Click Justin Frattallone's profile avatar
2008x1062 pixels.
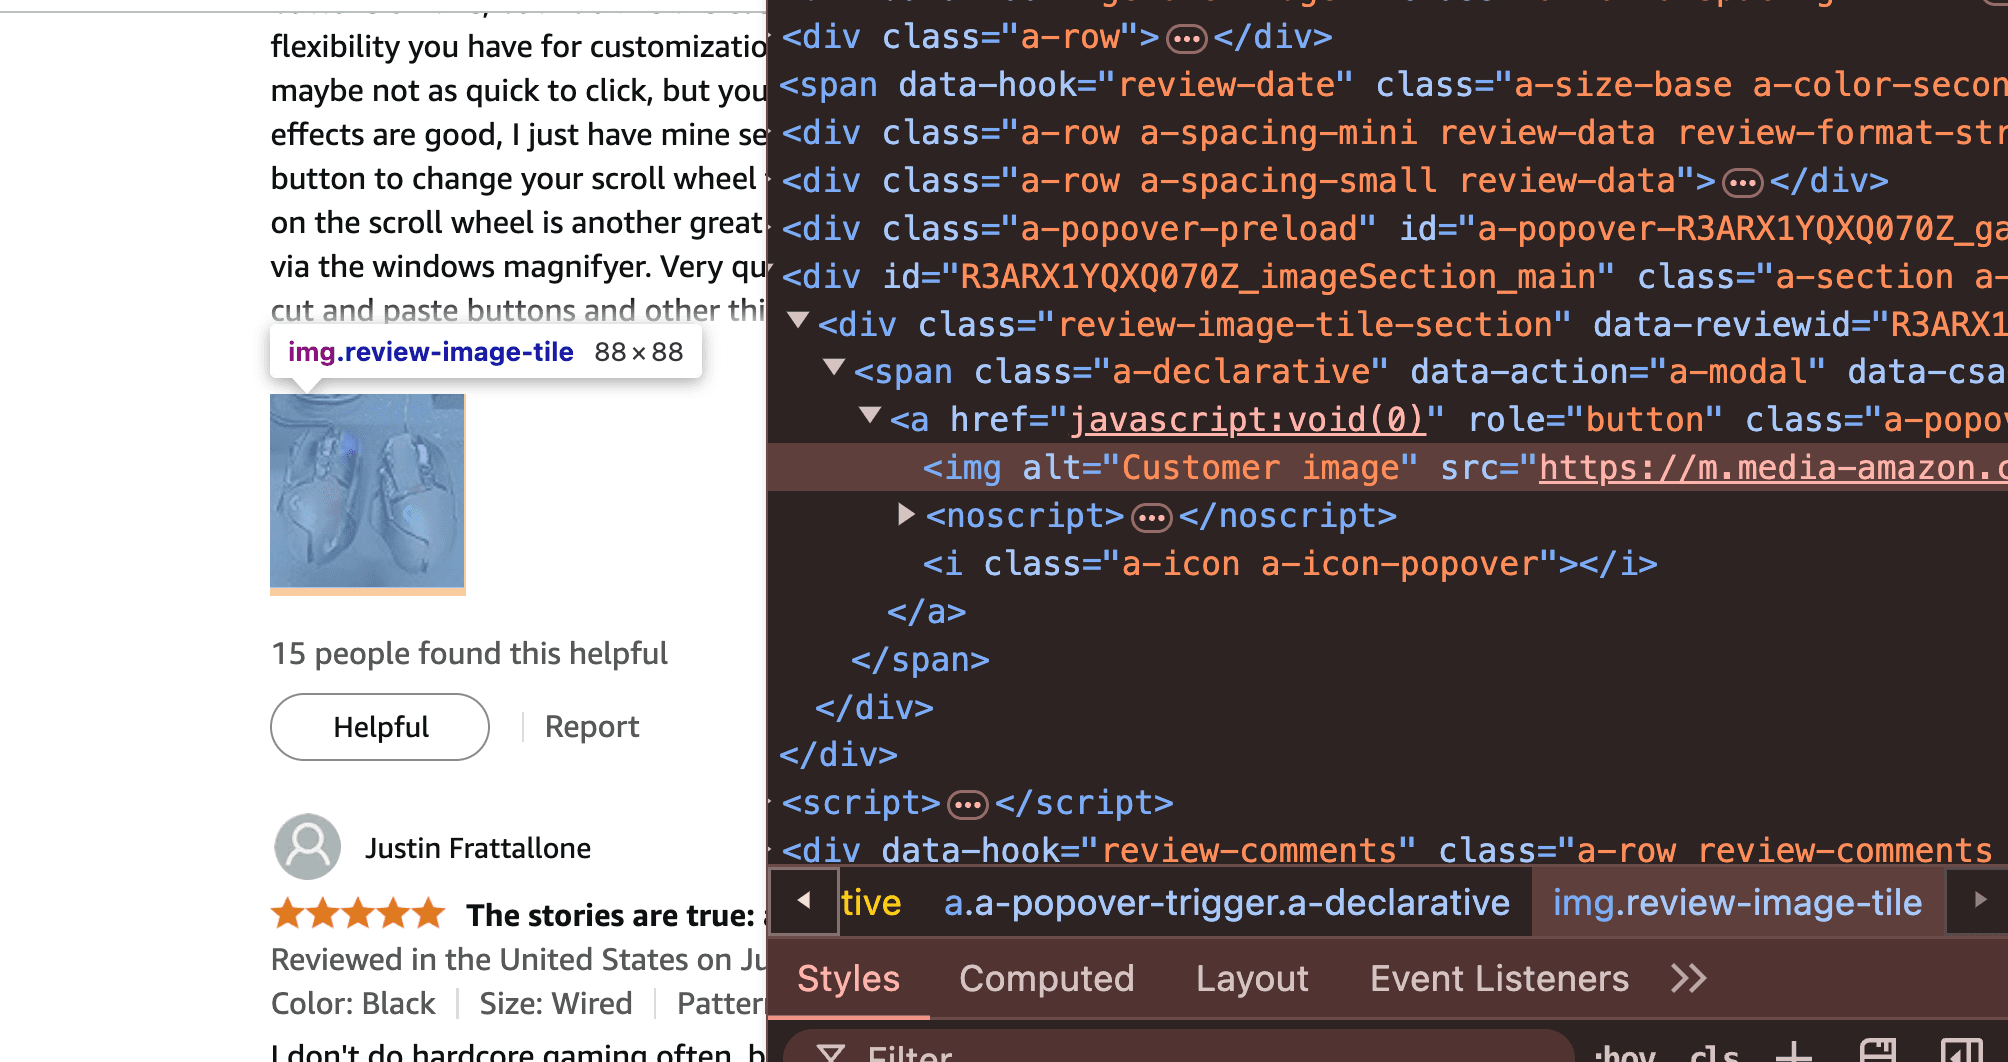pyautogui.click(x=308, y=847)
